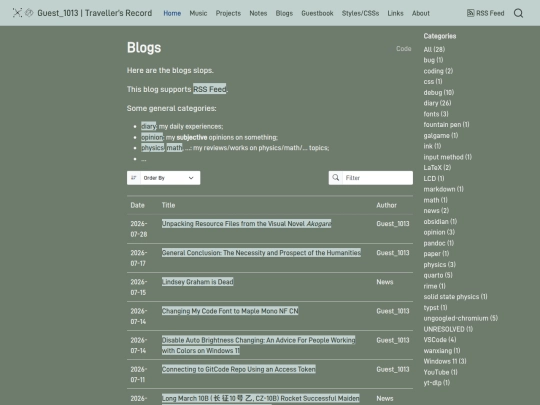This screenshot has width=540, height=405.
Task: Click the Title column header
Action: point(168,205)
